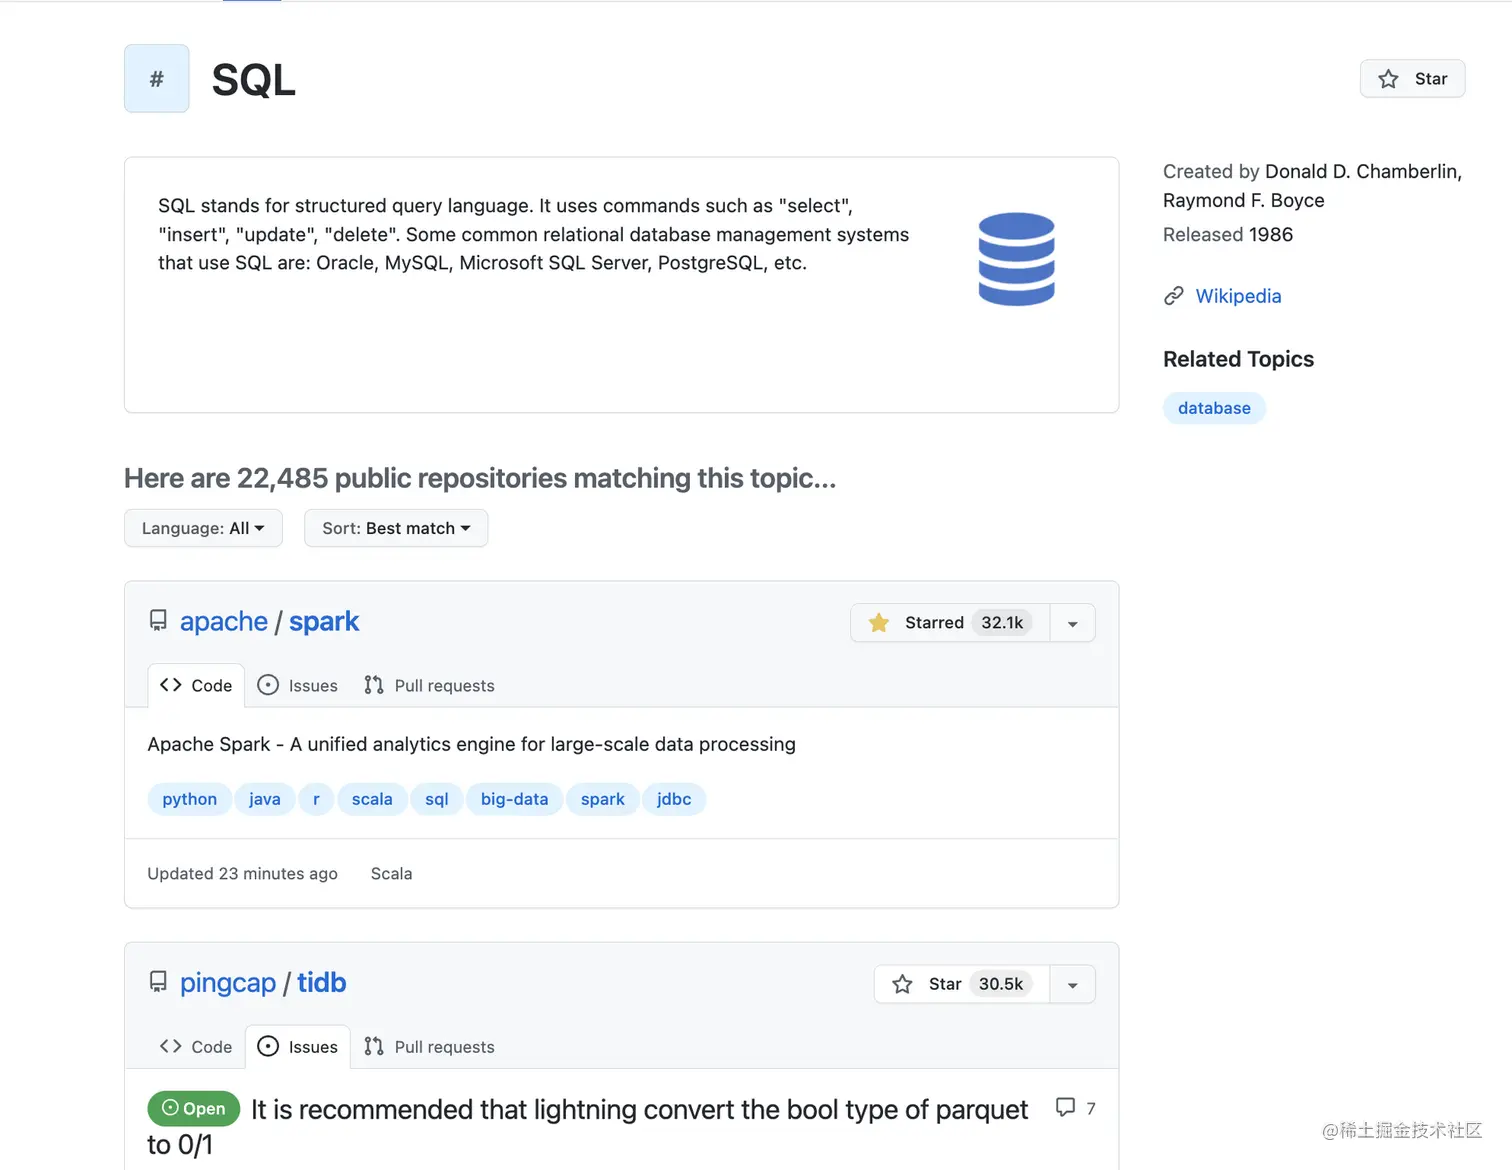Screen dimensions: 1512x1170
Task: Open the Wikipedia link
Action: (1238, 296)
